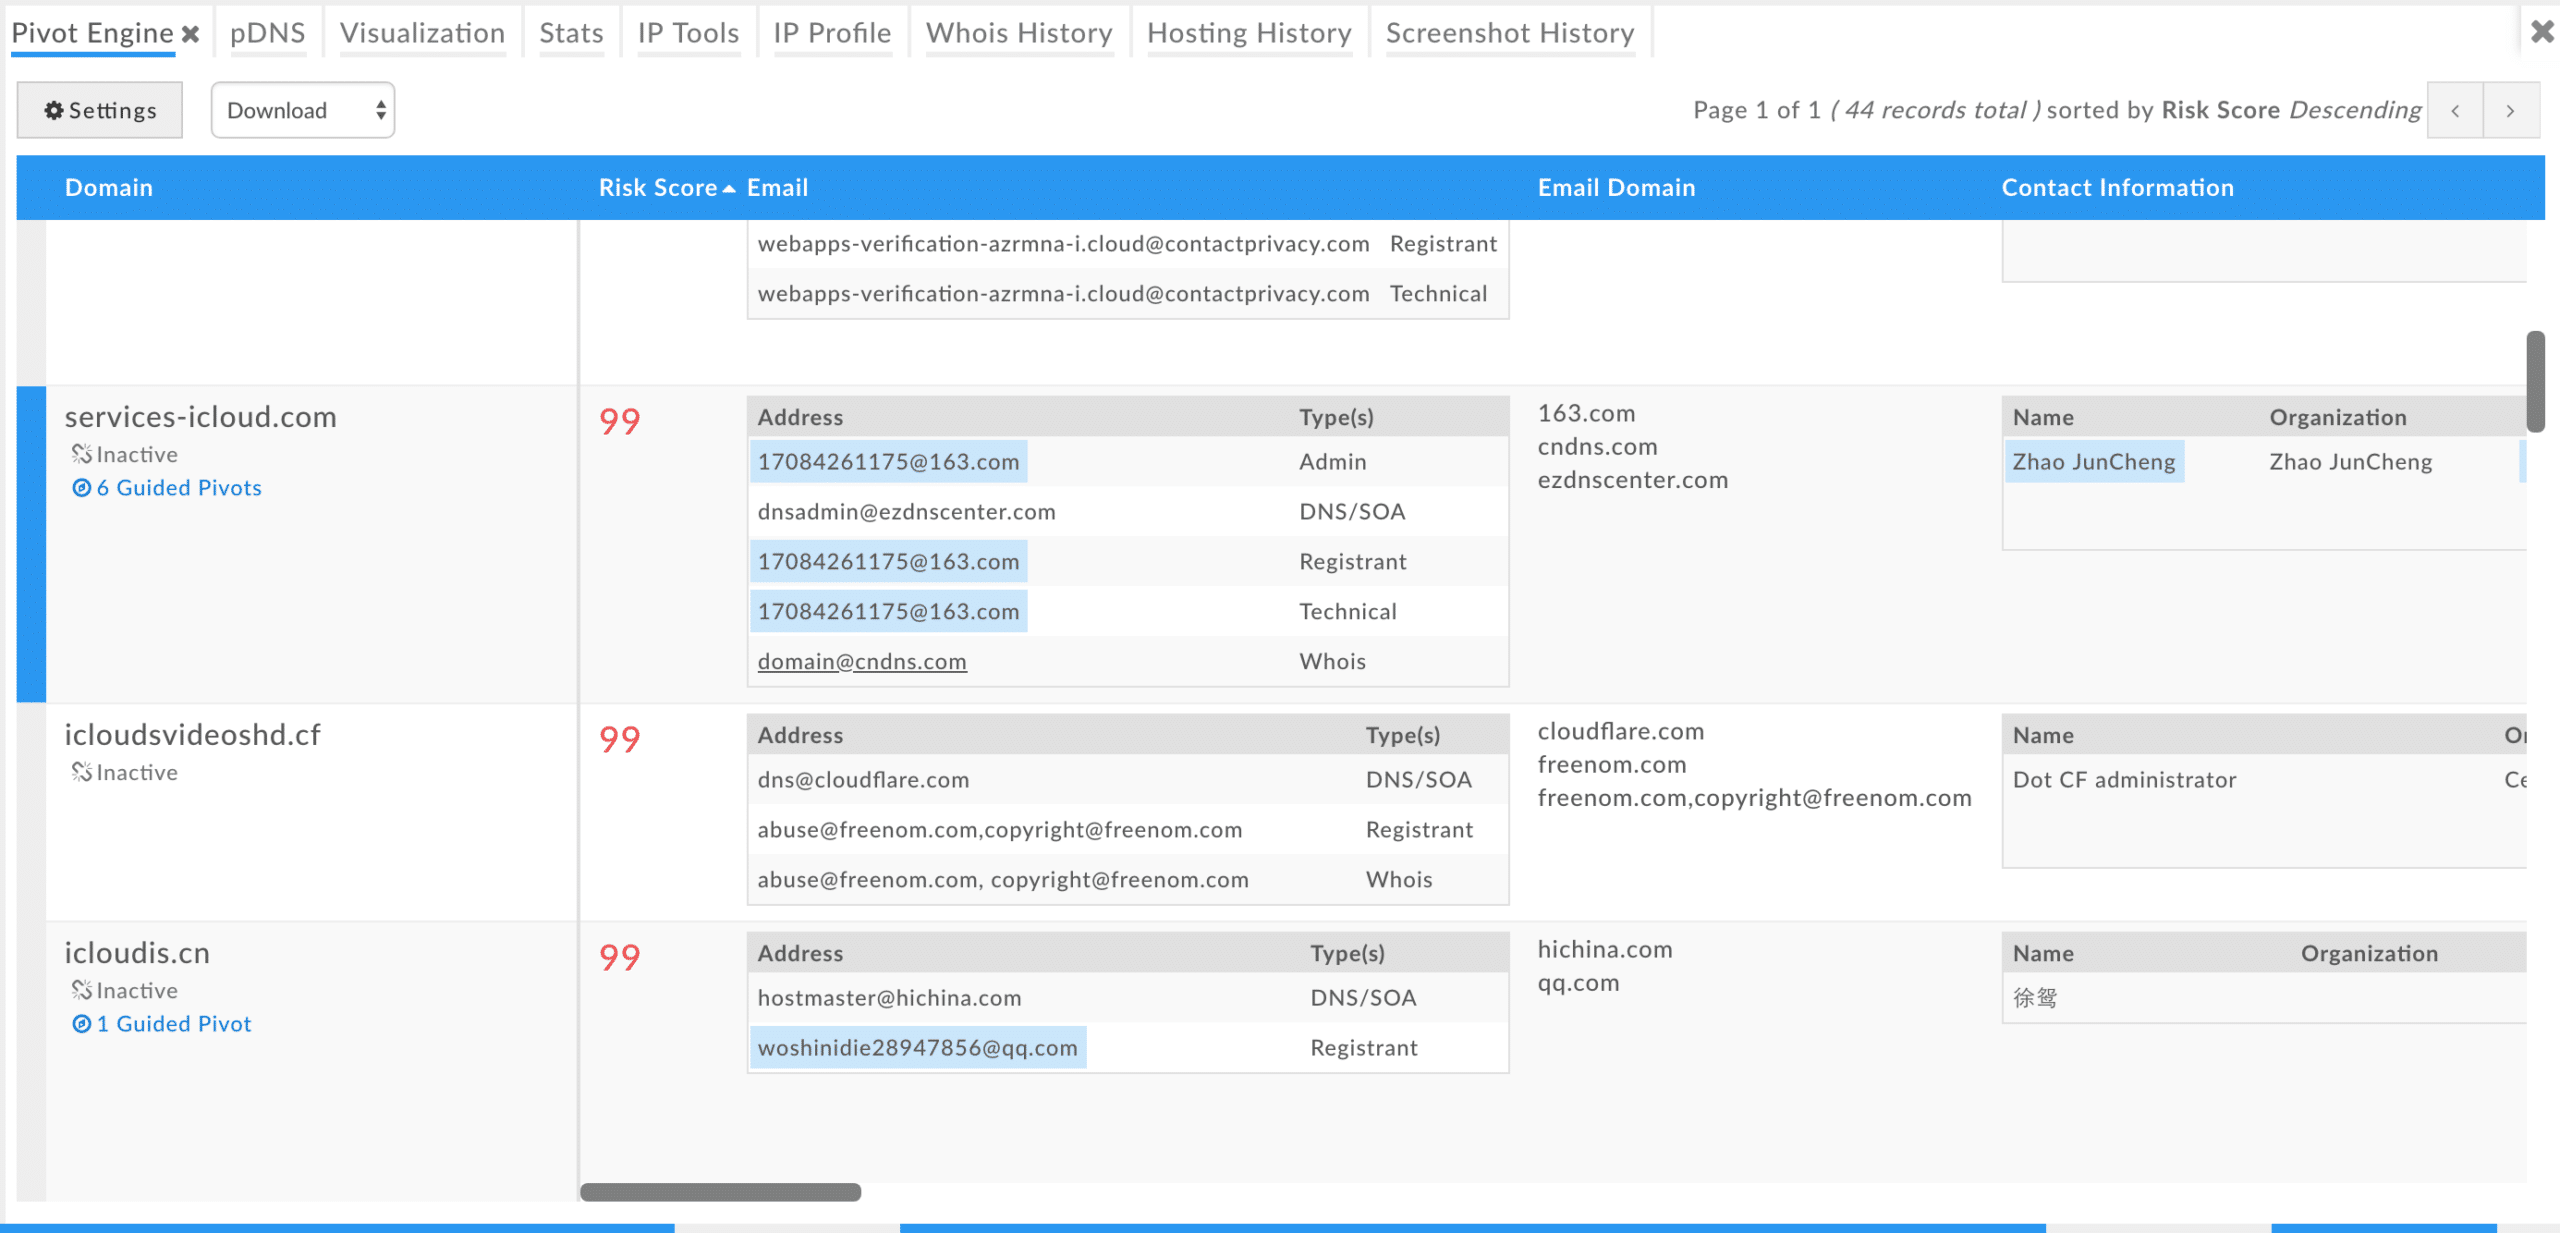Go to next results page
The height and width of the screenshot is (1233, 2560).
coord(2510,111)
